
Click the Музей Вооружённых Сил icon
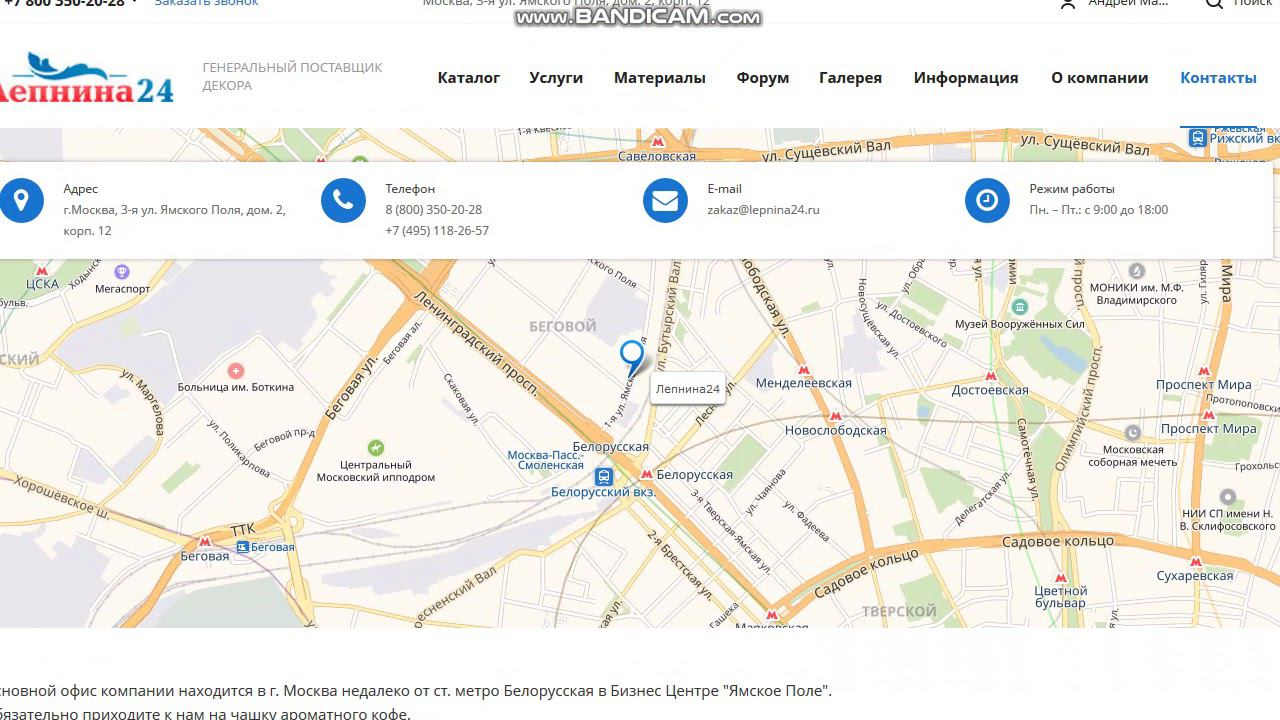coord(1019,307)
